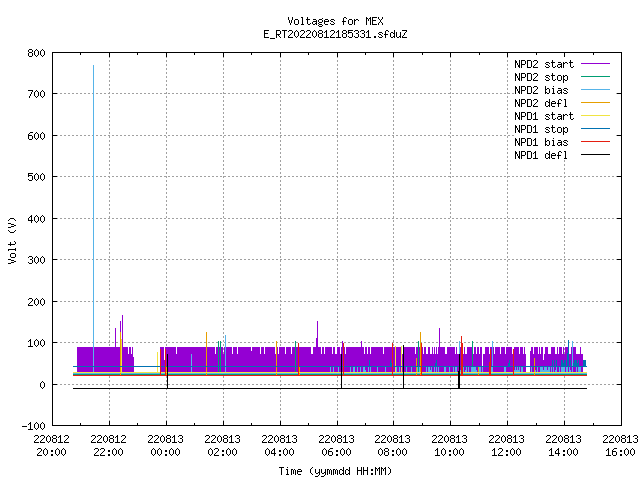This screenshot has width=640, height=480.
Task: Click the '220813 10:00' x-axis tick label
Action: (449, 446)
